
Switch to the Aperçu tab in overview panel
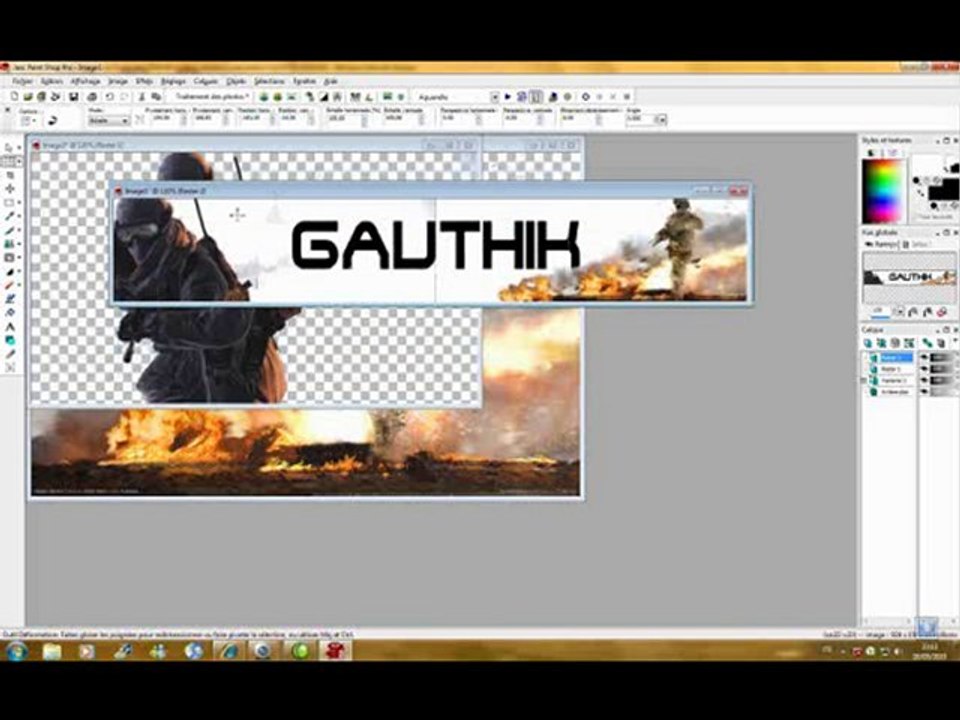882,244
